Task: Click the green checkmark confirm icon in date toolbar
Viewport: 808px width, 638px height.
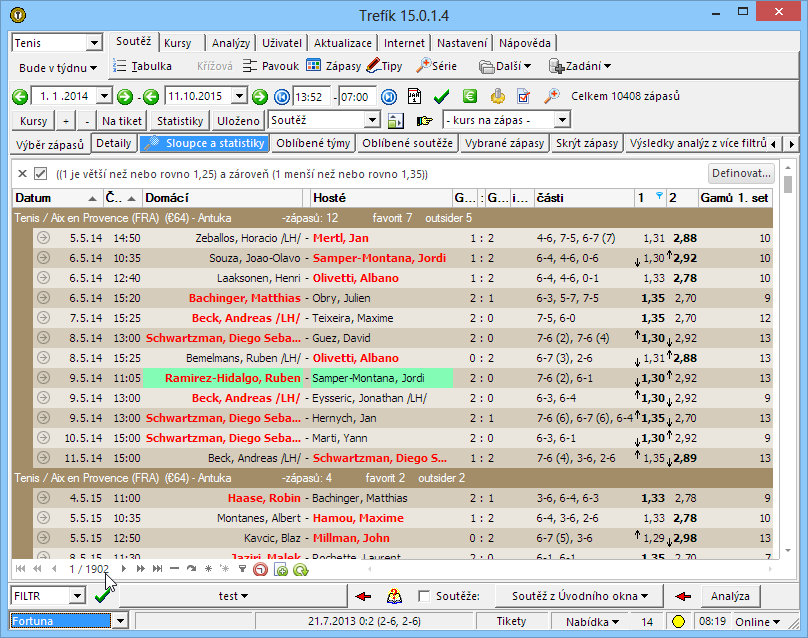Action: [441, 97]
